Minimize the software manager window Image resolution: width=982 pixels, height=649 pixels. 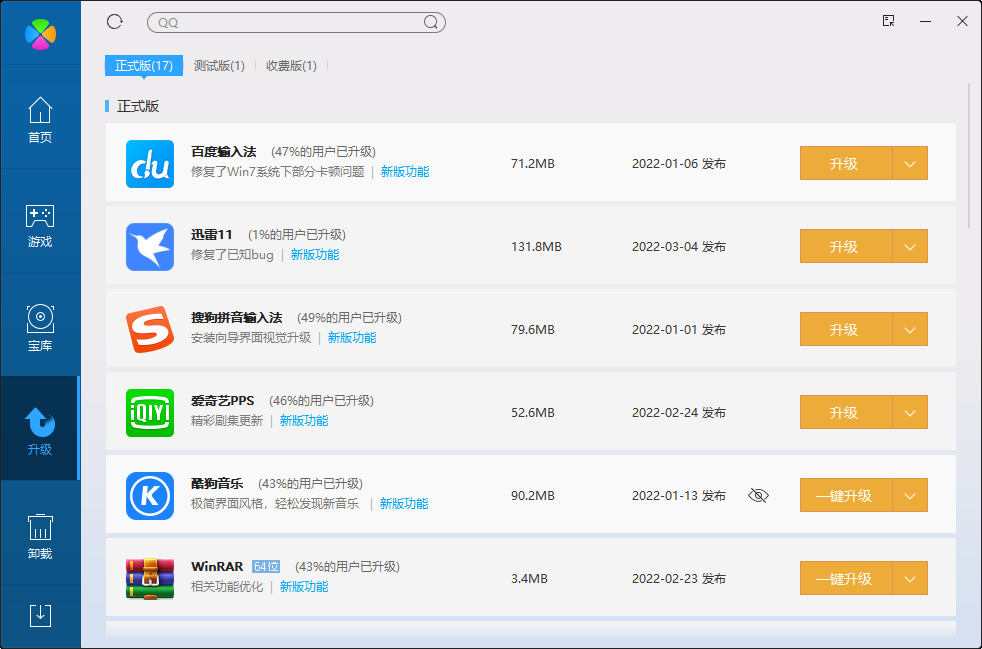[x=925, y=21]
